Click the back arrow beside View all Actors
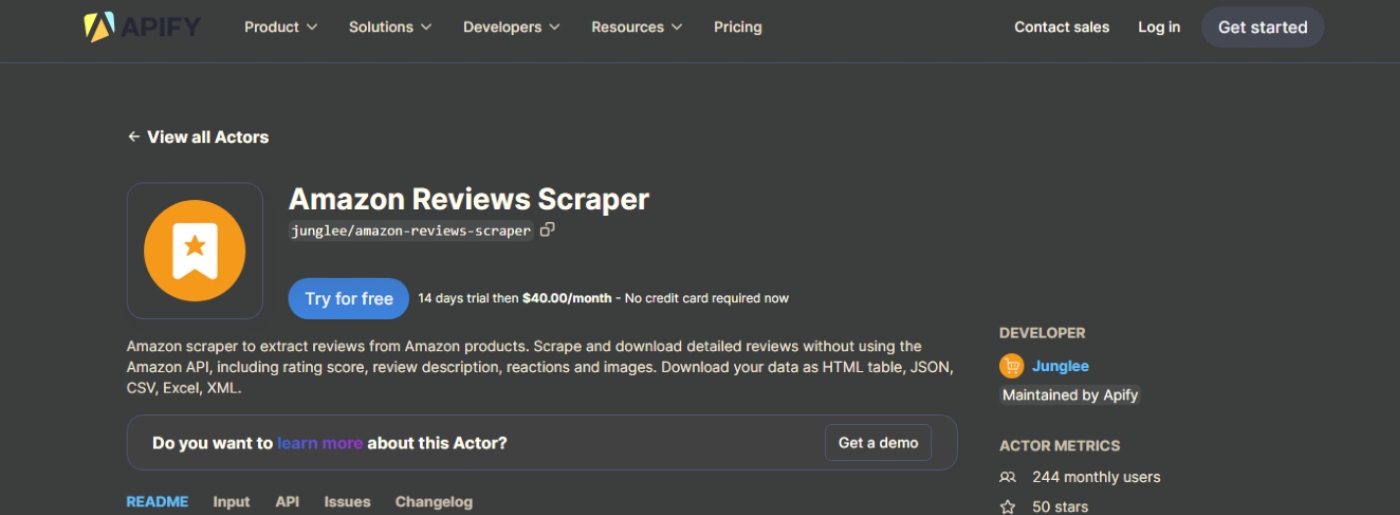Screen dimensions: 1400x515 [x=134, y=137]
